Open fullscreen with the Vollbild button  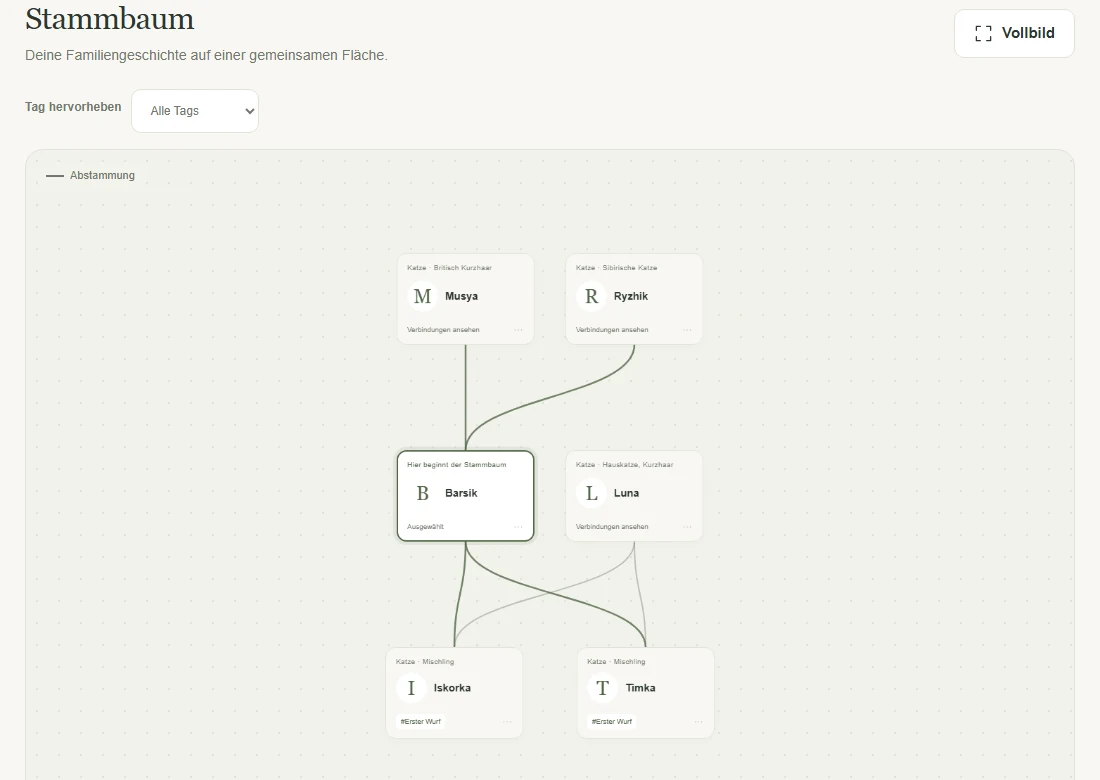[x=1014, y=33]
